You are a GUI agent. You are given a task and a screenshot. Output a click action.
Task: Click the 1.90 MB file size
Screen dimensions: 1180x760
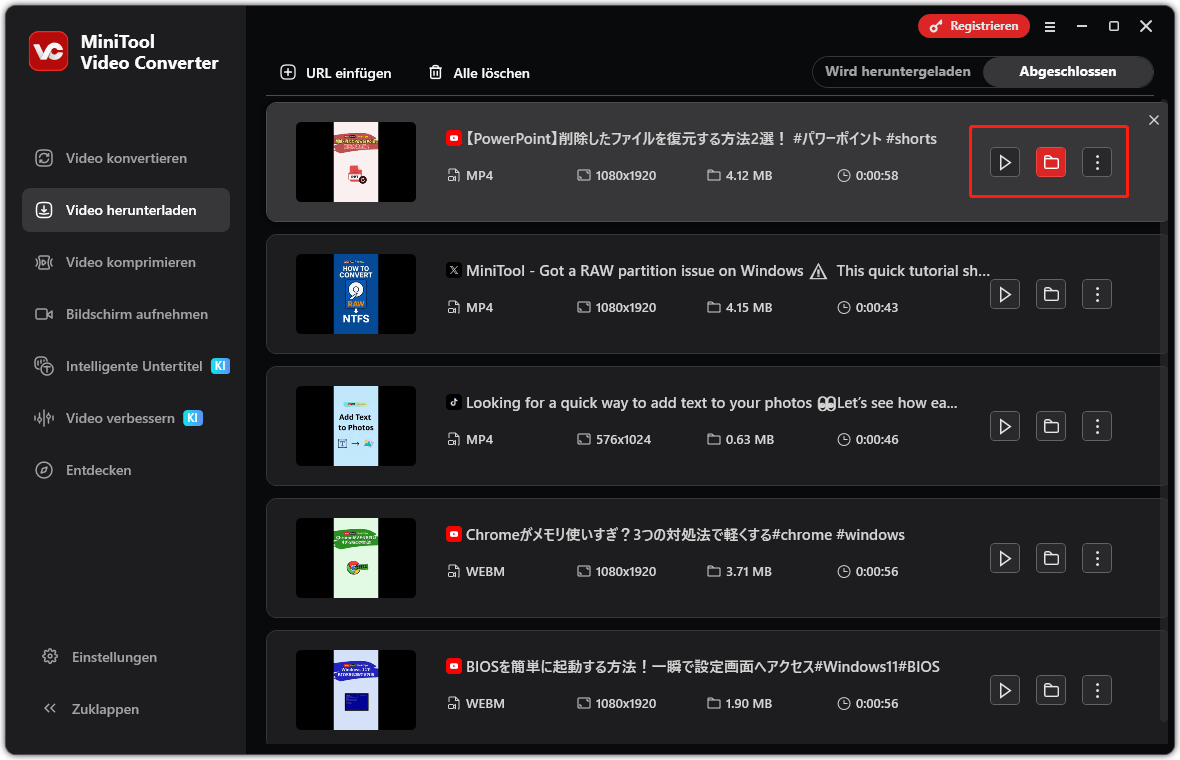(749, 704)
